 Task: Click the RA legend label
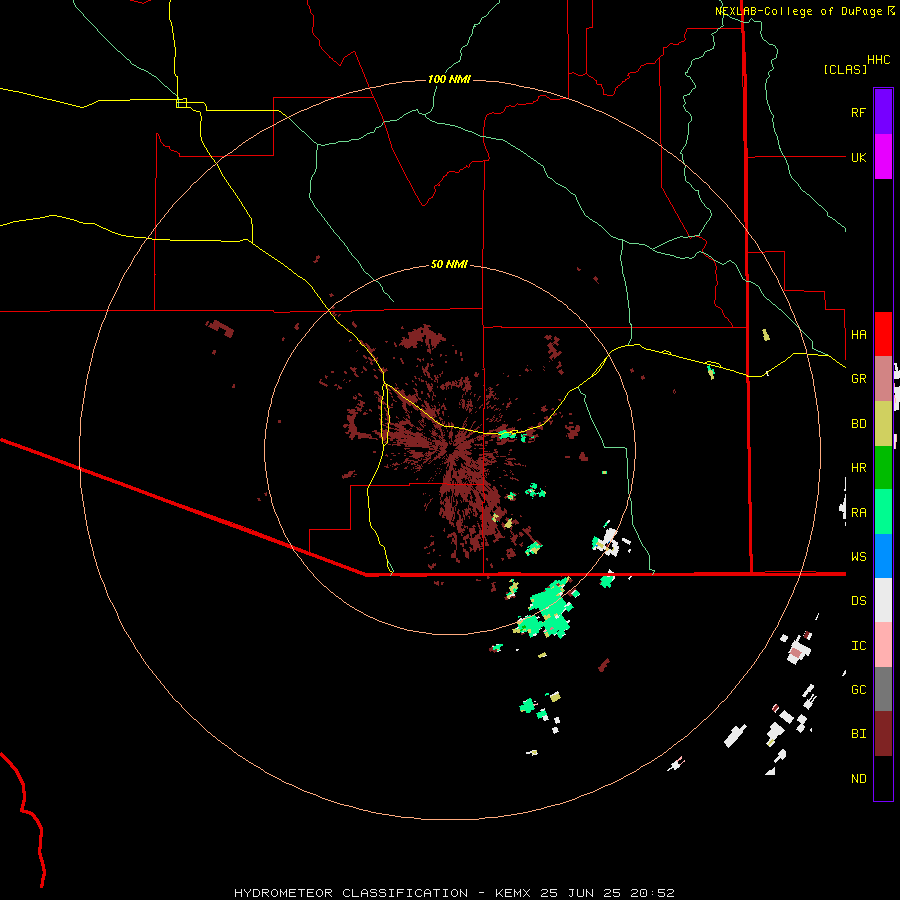point(858,513)
